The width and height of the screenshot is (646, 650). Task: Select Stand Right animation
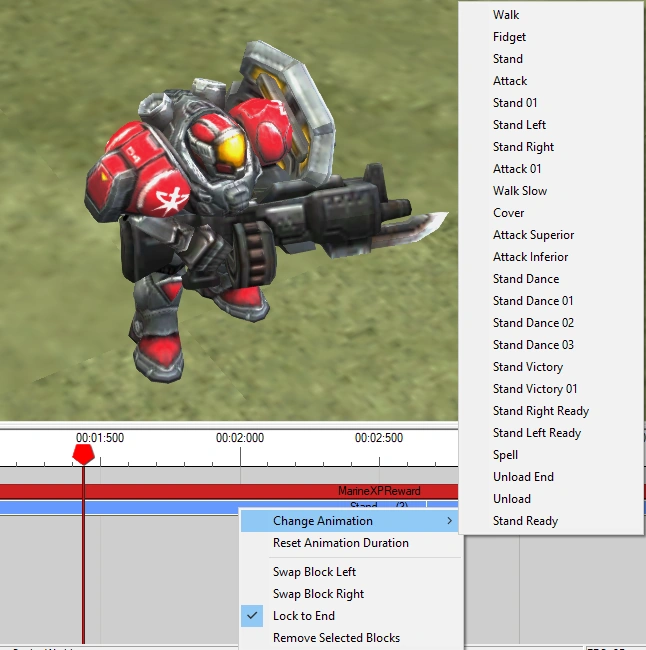click(x=551, y=147)
